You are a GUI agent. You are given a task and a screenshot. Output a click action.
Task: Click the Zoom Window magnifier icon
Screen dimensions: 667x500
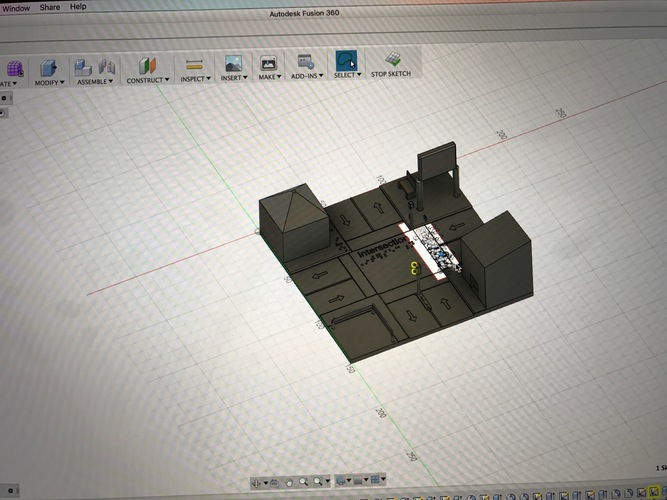[x=318, y=481]
